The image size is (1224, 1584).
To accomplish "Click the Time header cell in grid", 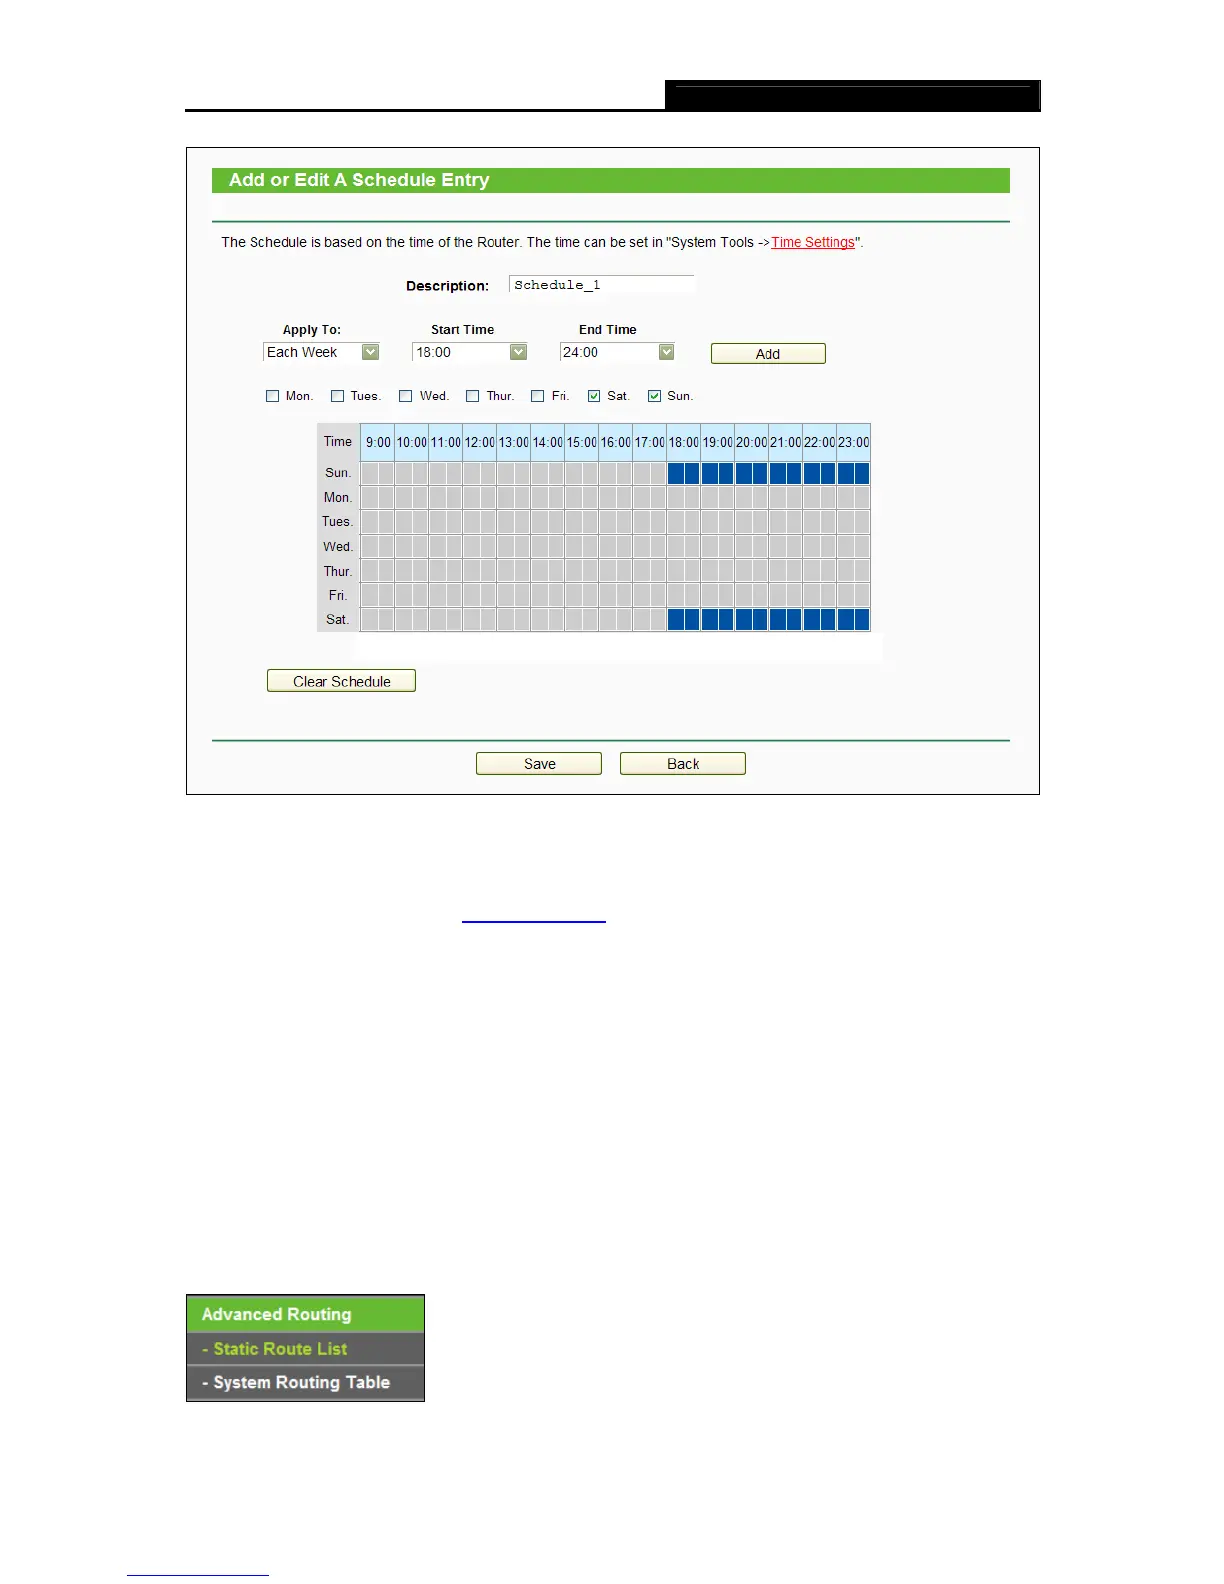I will [x=338, y=442].
